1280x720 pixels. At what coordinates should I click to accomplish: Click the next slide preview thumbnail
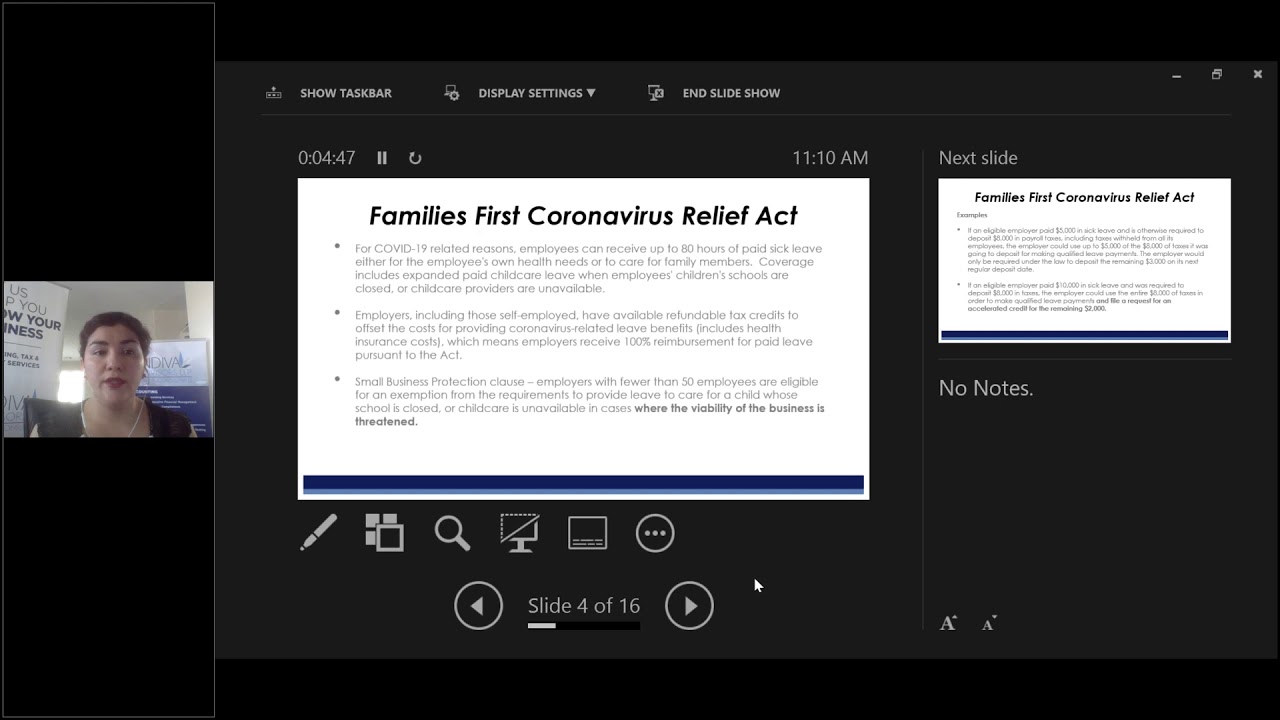click(1084, 261)
